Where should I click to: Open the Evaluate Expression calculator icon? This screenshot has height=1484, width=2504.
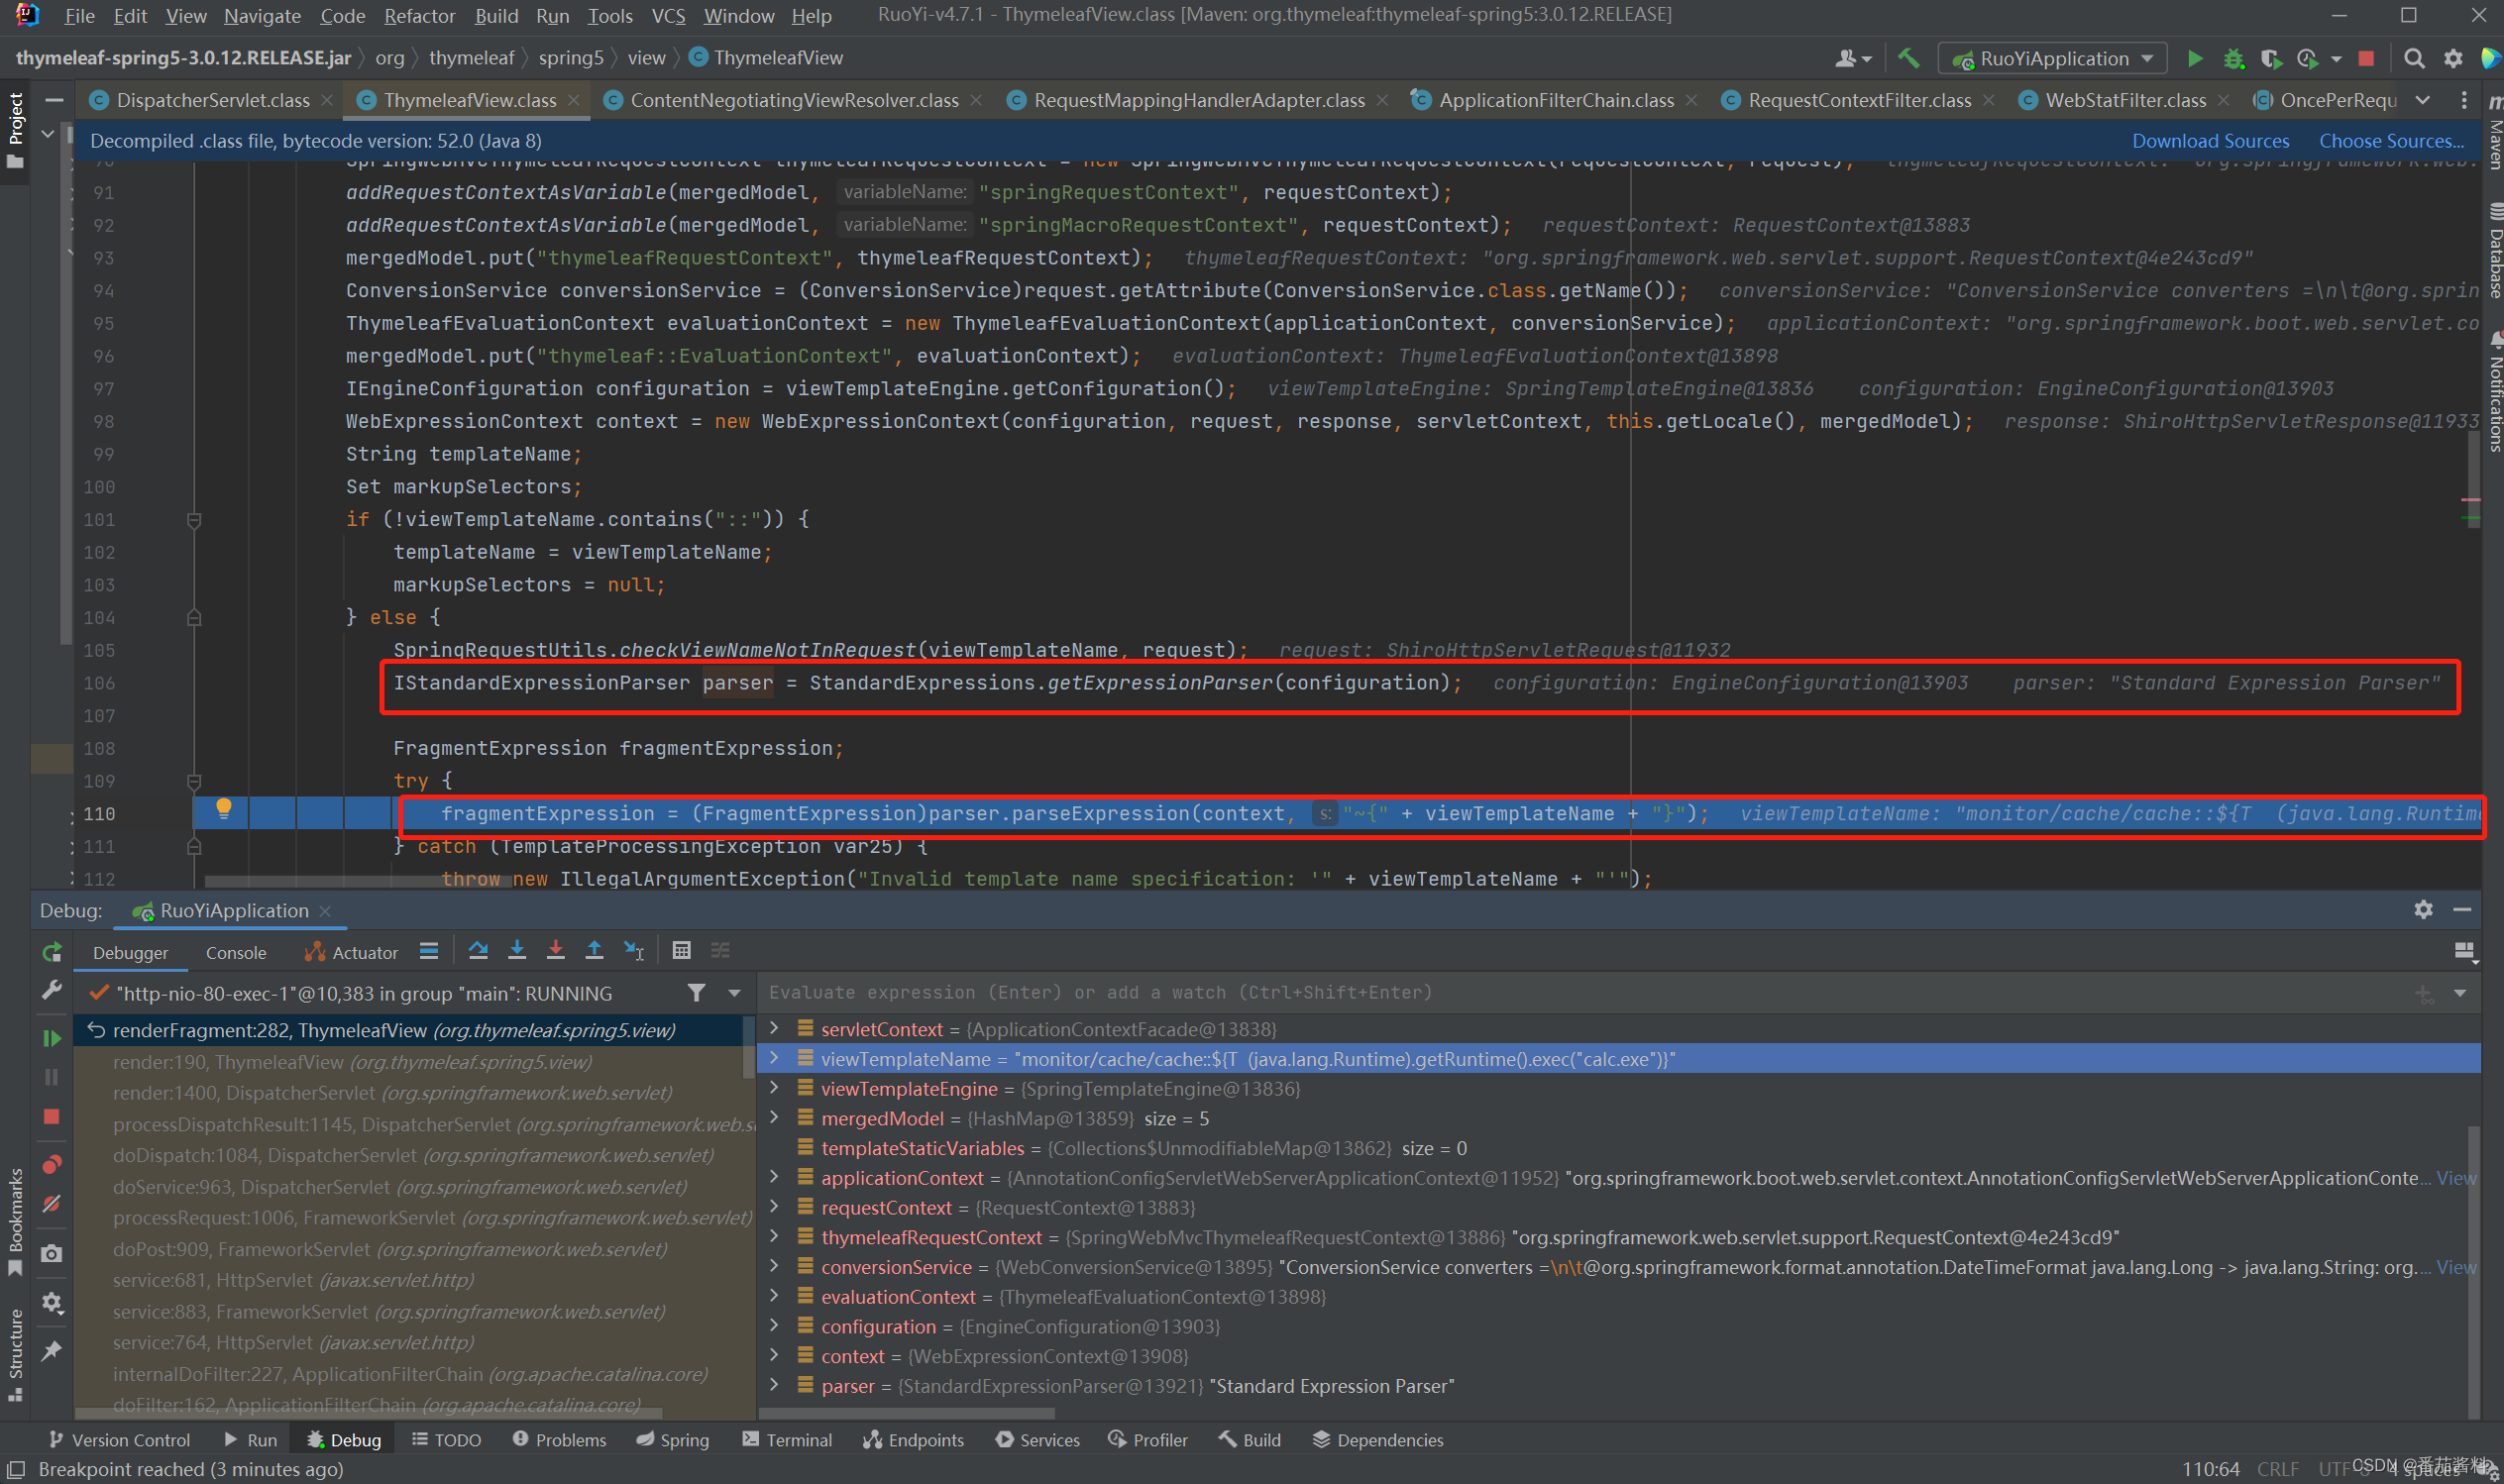(681, 951)
